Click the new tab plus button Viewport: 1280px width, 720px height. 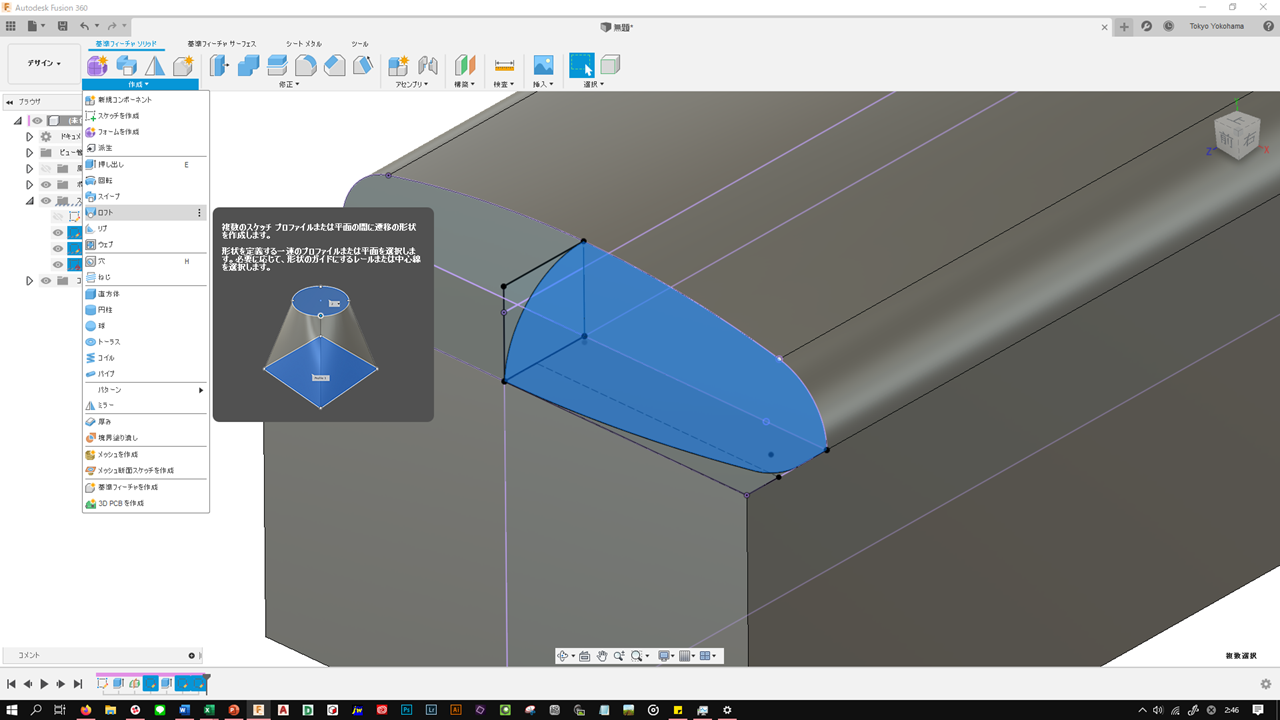[x=1124, y=27]
